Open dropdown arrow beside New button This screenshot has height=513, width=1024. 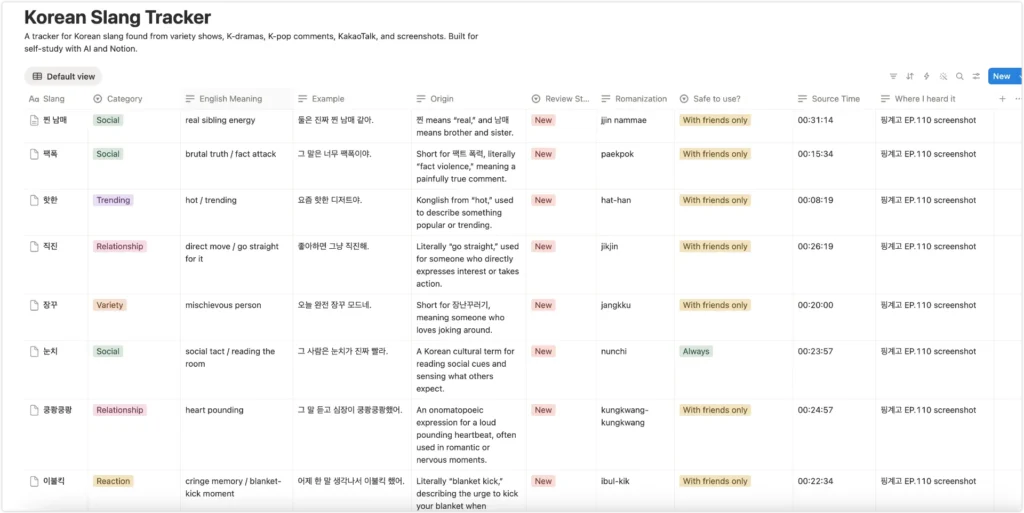(1019, 76)
